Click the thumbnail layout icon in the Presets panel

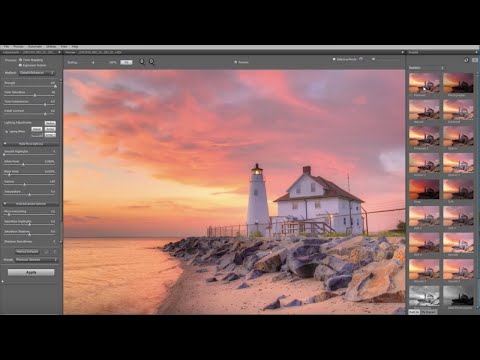(475, 60)
